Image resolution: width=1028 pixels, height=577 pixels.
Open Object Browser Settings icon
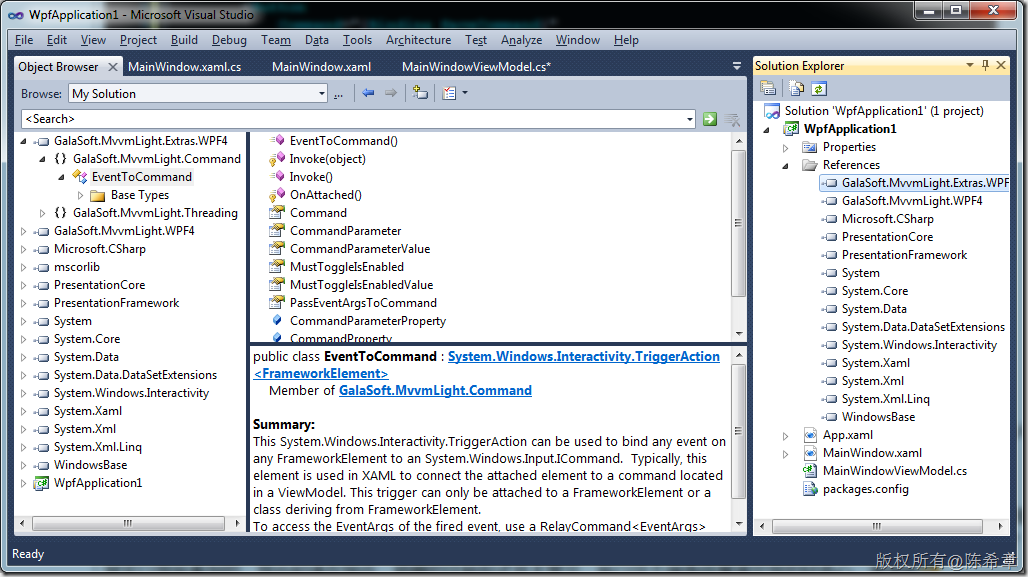tap(449, 93)
